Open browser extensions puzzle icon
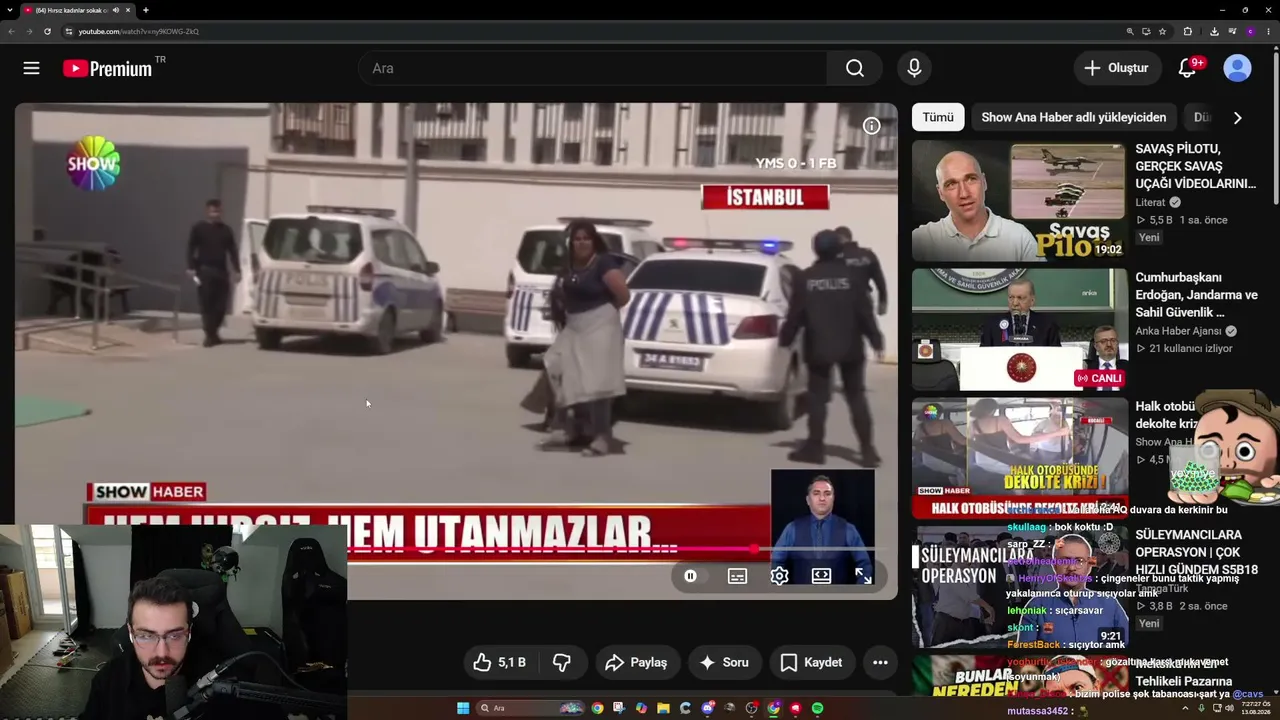1280x720 pixels. [1187, 31]
